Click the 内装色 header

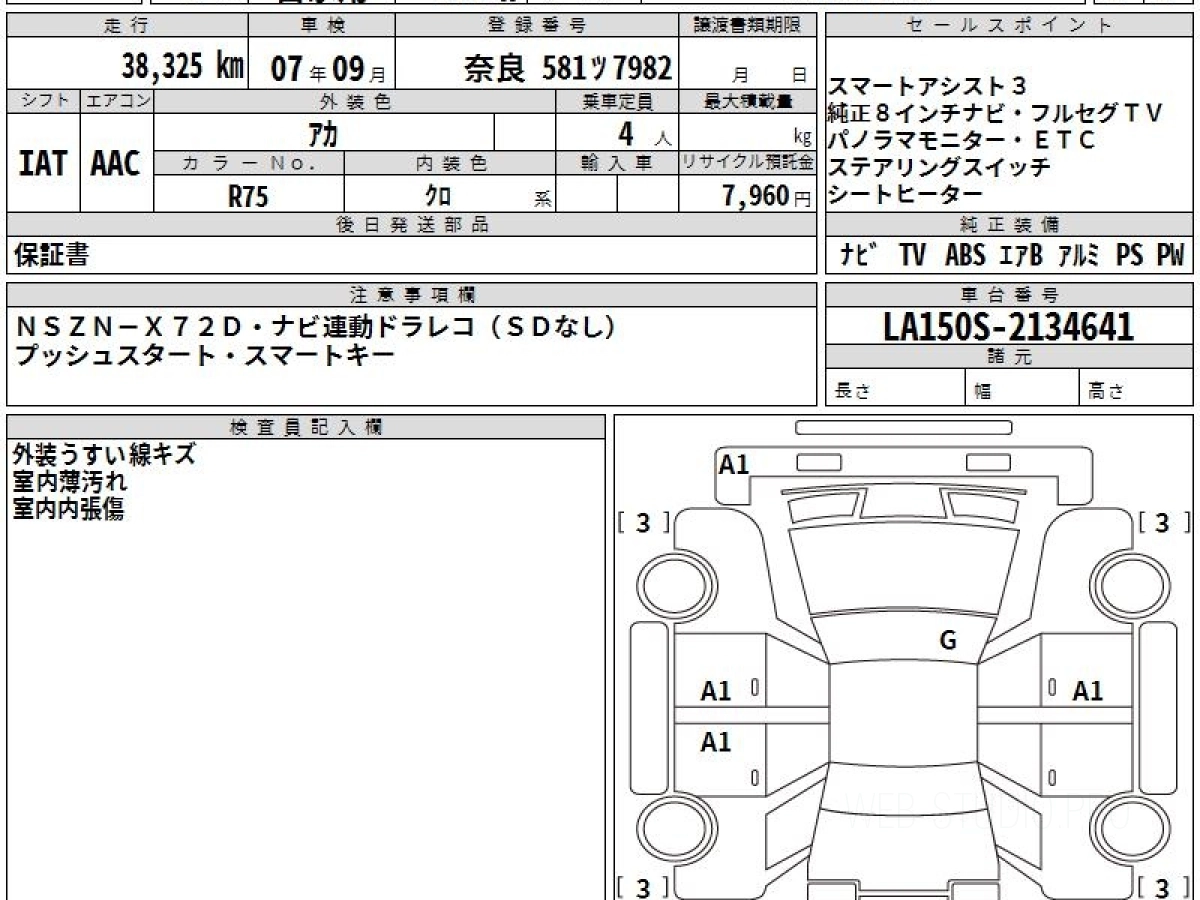(x=450, y=163)
